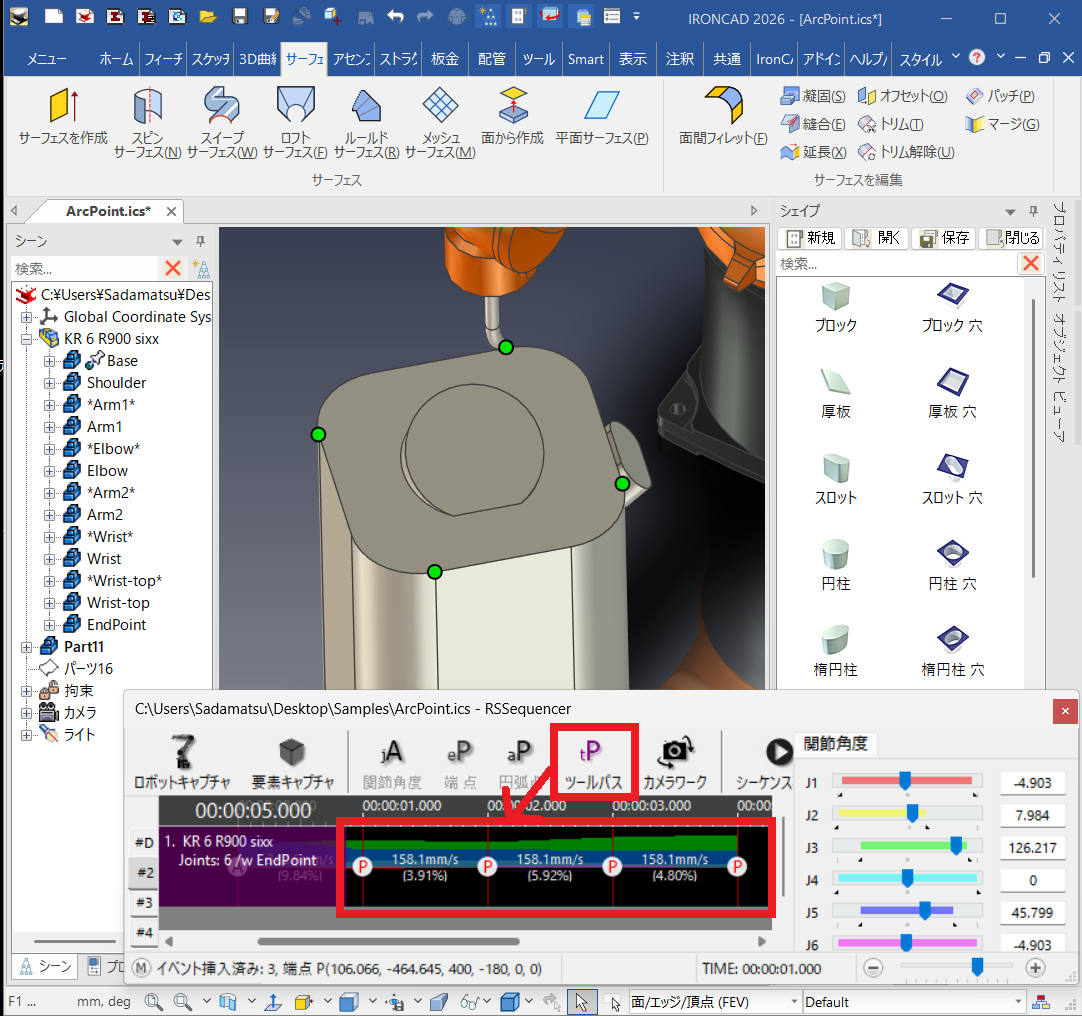This screenshot has height=1016, width=1082.
Task: Click the Toolpath (ツールパス) tP button
Action: (x=593, y=762)
